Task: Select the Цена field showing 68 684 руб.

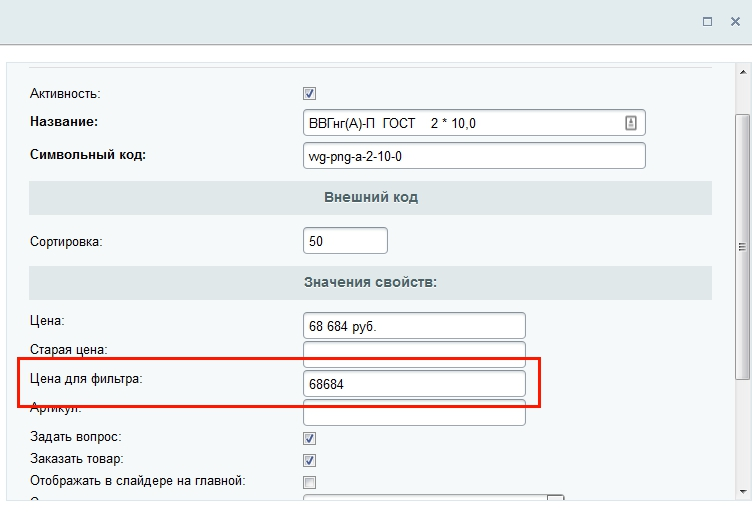Action: pyautogui.click(x=414, y=326)
